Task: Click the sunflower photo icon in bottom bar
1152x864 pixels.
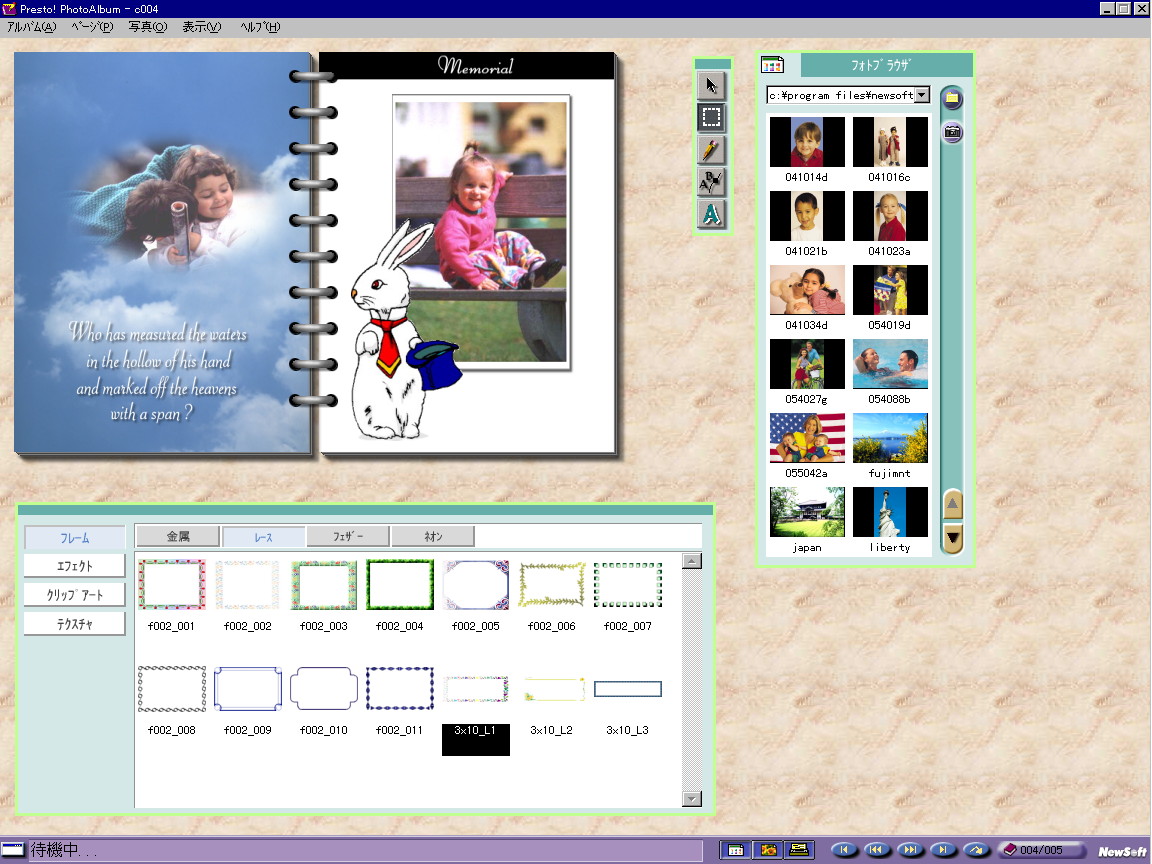Action: [x=767, y=850]
